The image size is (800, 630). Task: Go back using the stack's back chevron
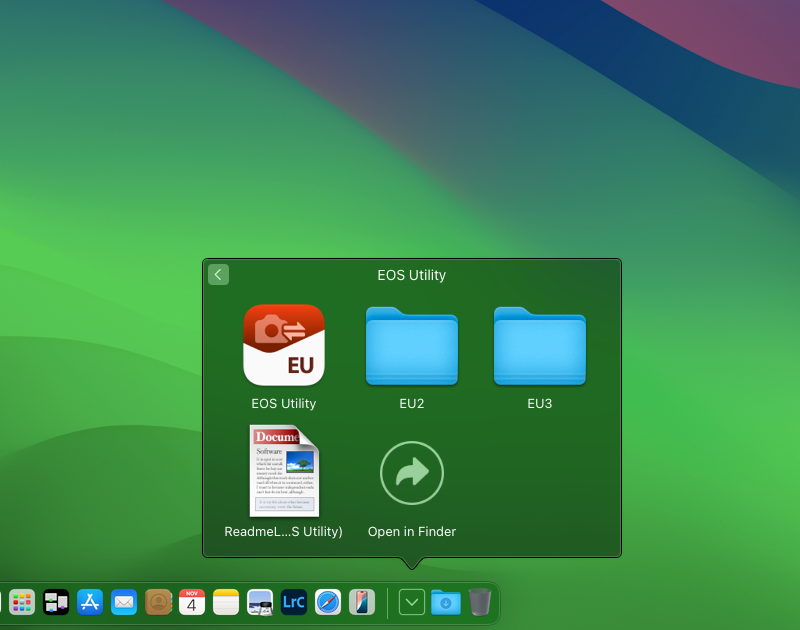218,274
